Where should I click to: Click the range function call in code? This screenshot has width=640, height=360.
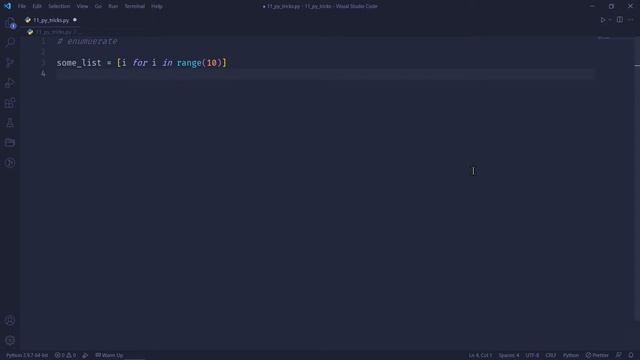[189, 63]
